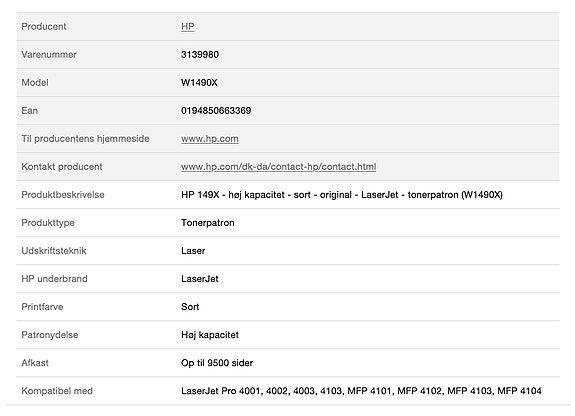Image resolution: width=575 pixels, height=416 pixels.
Task: Visit the www.hp.com website link
Action: pyautogui.click(x=210, y=139)
